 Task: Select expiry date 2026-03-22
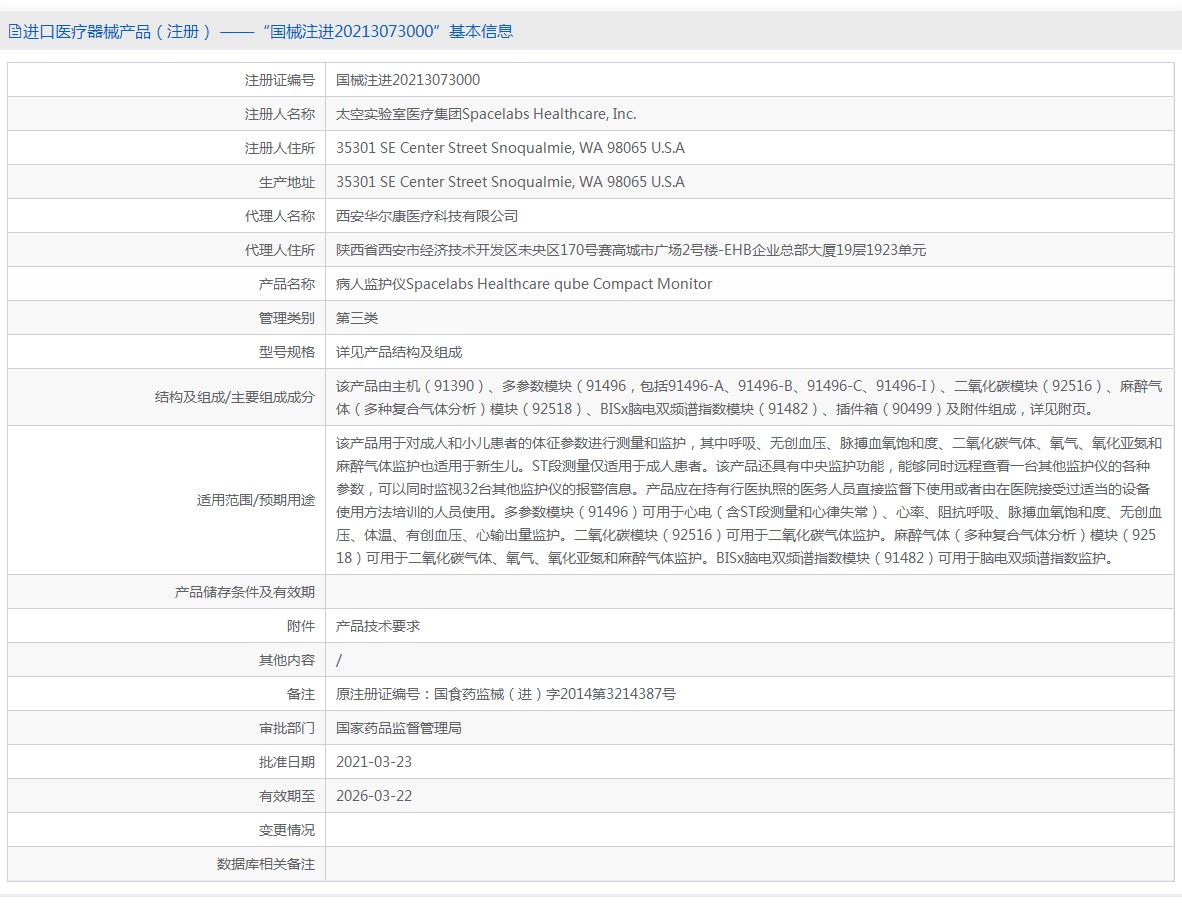point(374,795)
